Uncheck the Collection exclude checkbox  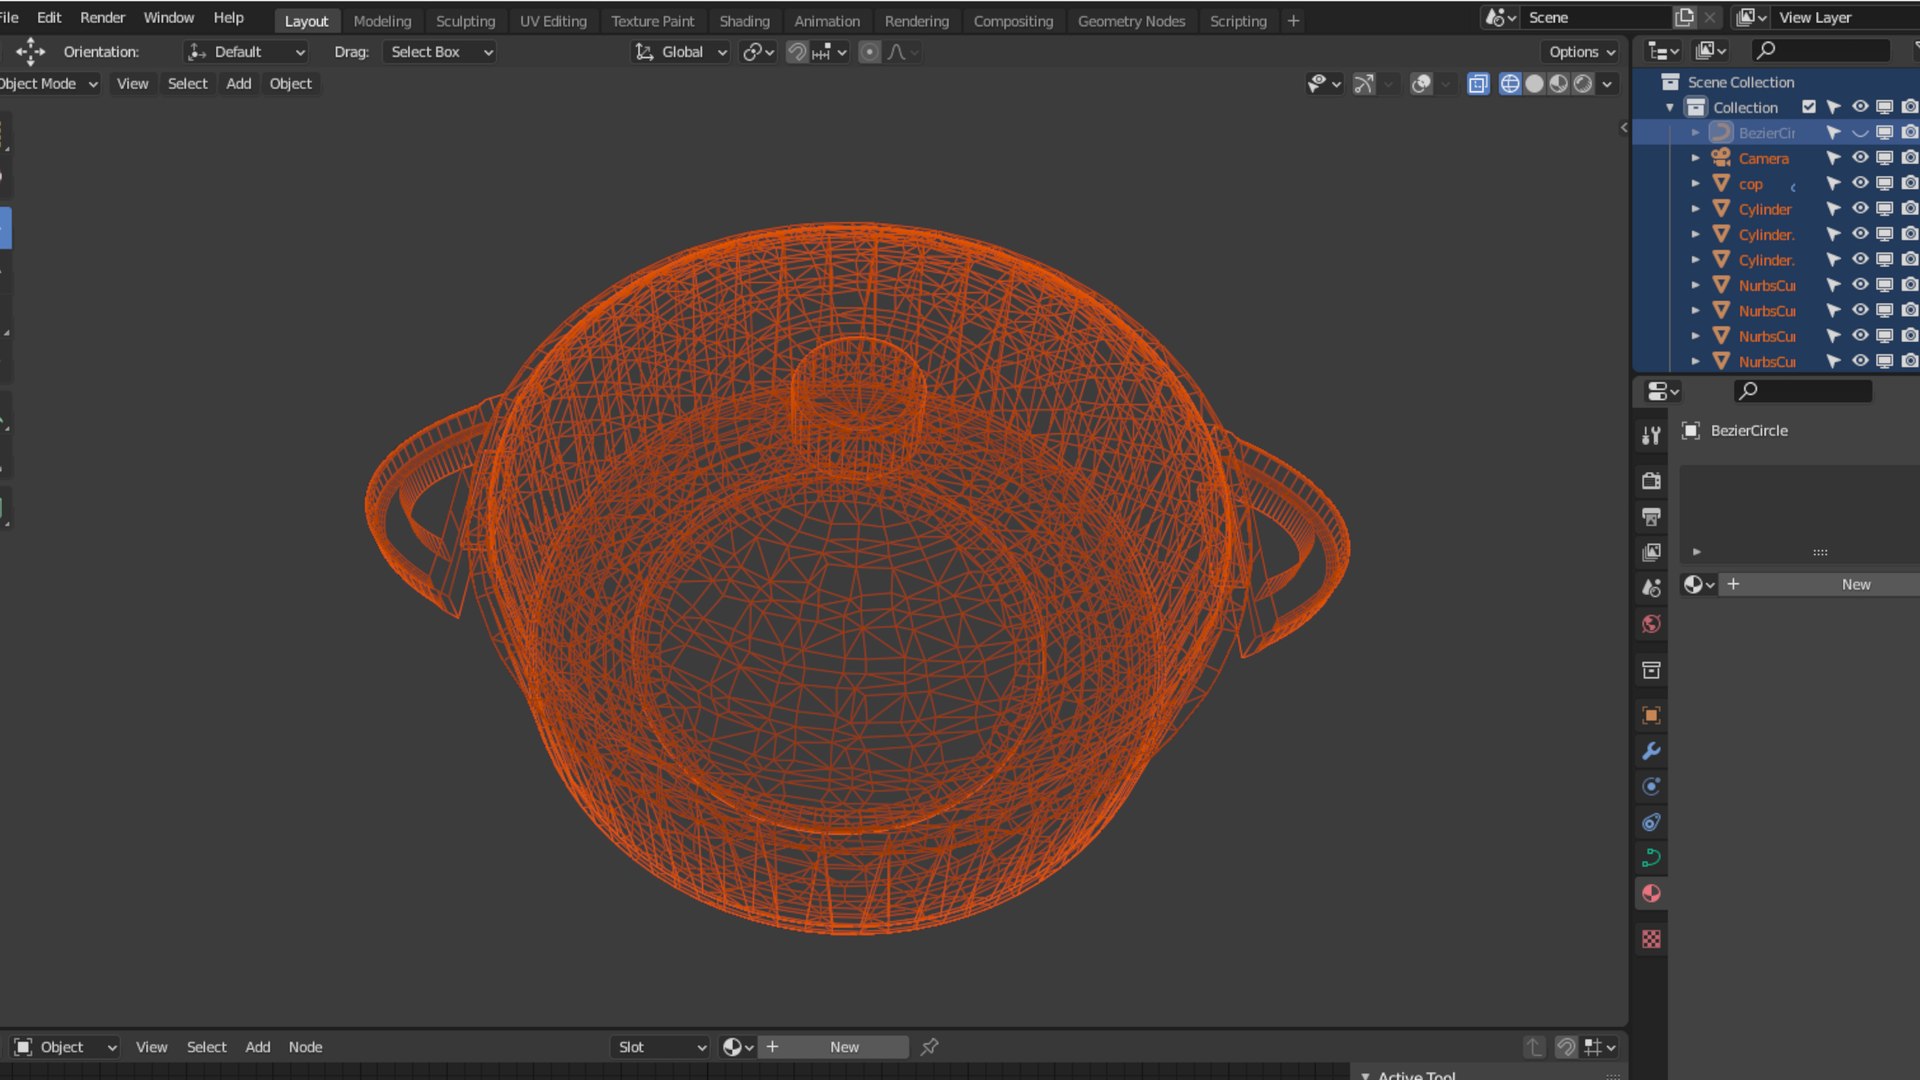[x=1808, y=107]
